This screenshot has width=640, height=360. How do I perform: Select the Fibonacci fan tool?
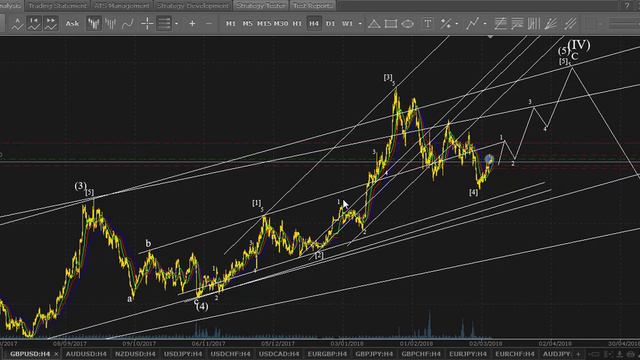551,24
